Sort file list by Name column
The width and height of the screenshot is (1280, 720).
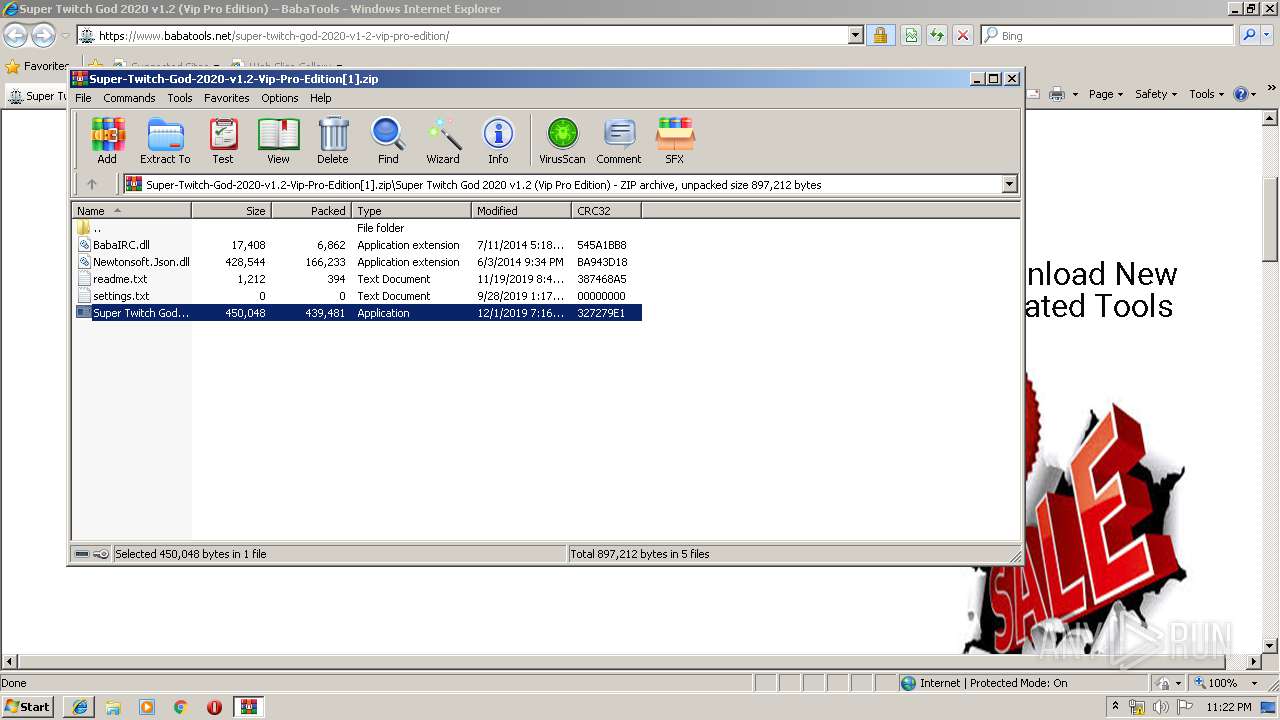click(131, 211)
